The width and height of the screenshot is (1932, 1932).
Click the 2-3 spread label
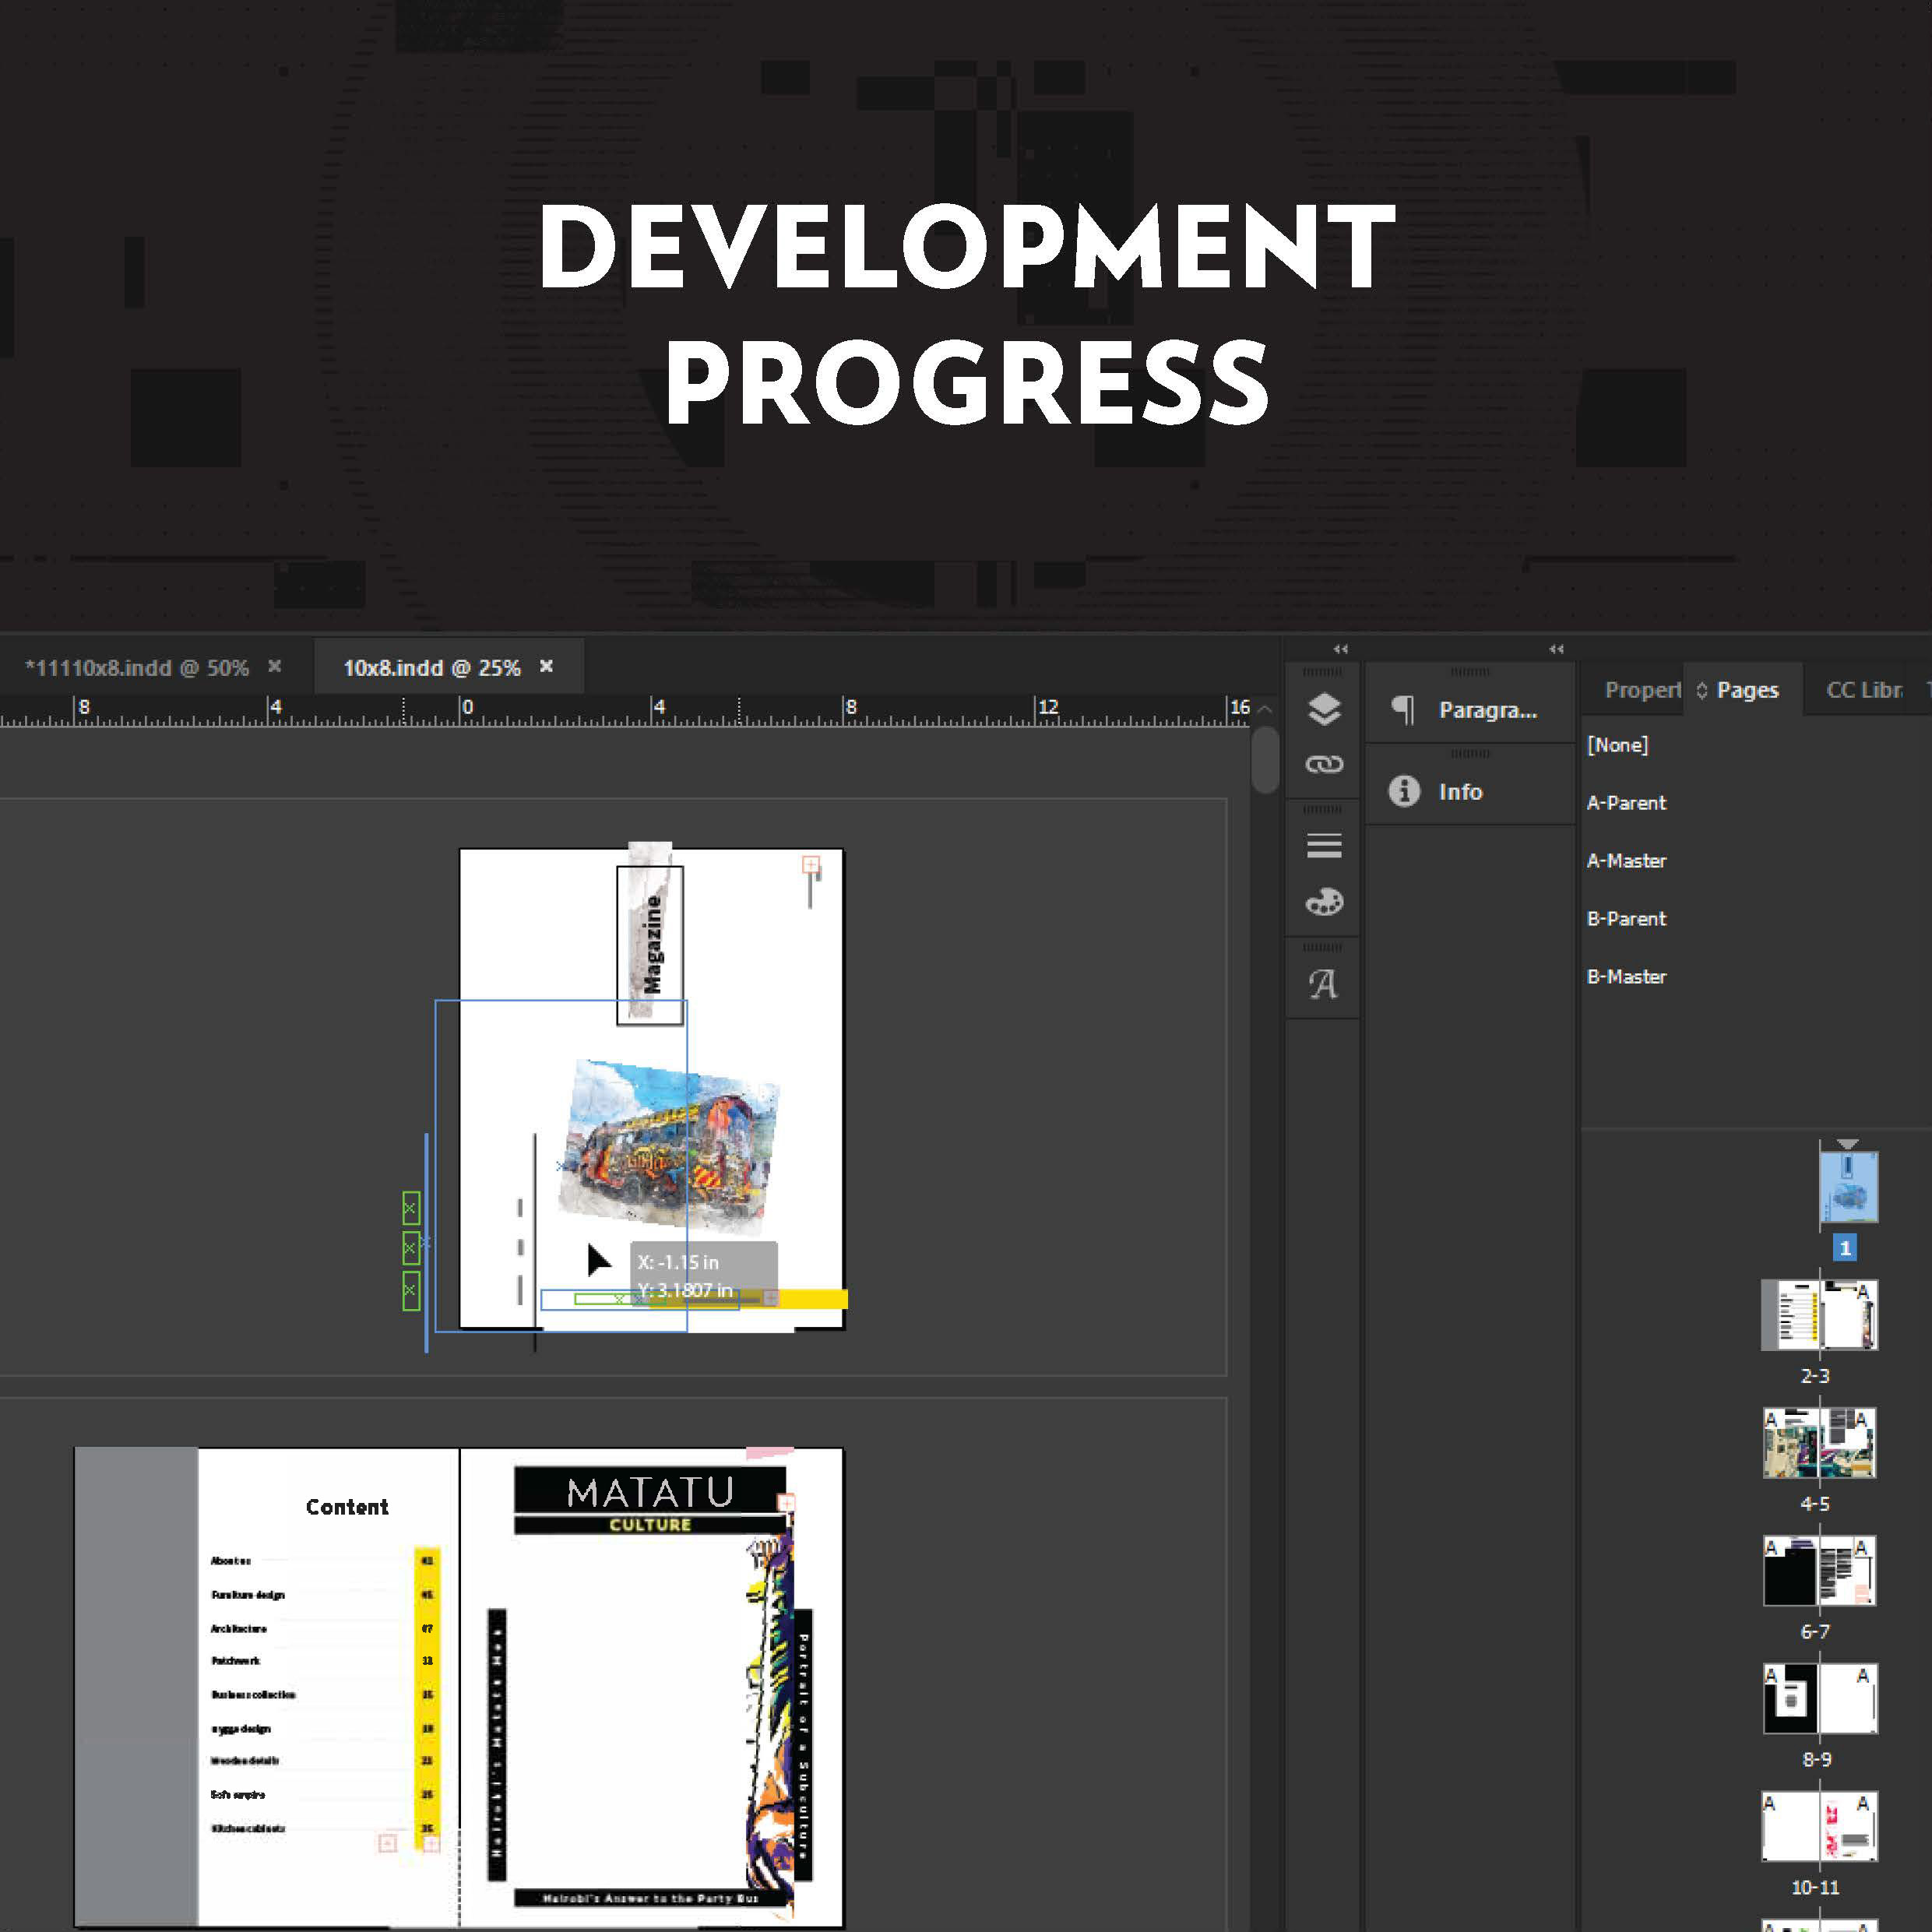pos(1815,1376)
